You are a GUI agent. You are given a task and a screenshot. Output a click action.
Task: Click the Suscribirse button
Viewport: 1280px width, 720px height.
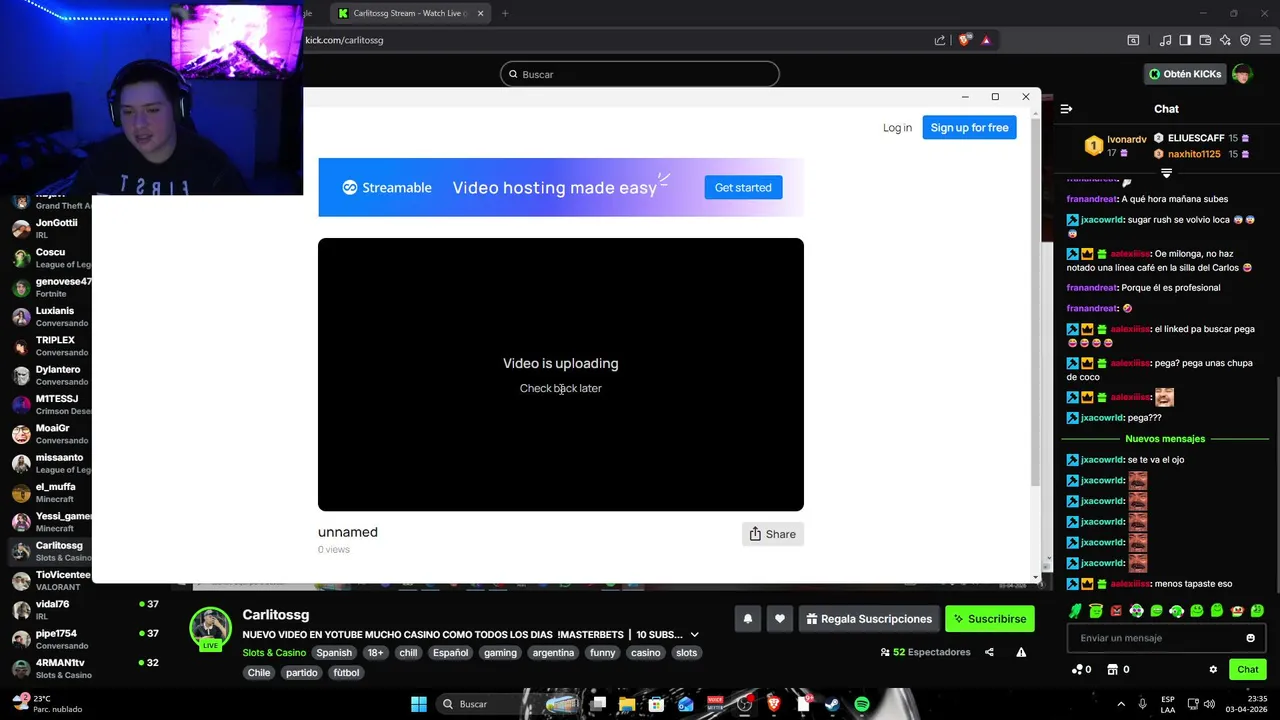(x=989, y=619)
